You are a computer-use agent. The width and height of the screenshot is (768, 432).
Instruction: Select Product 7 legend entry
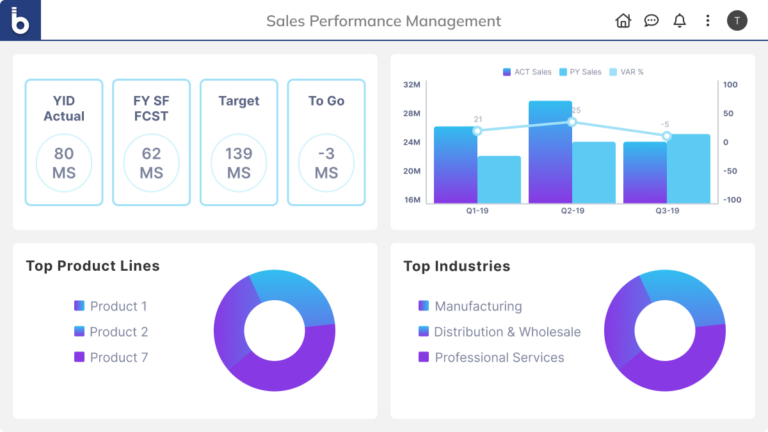(118, 357)
